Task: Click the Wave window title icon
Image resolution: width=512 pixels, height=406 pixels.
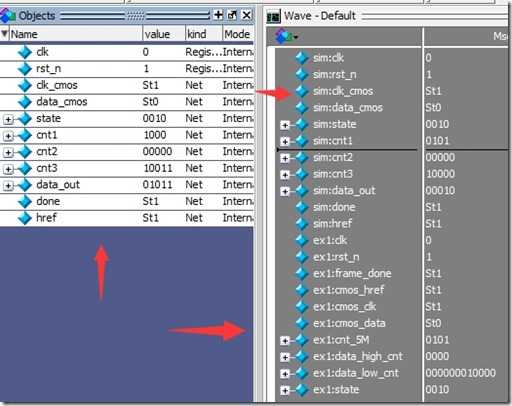Action: click(x=273, y=16)
